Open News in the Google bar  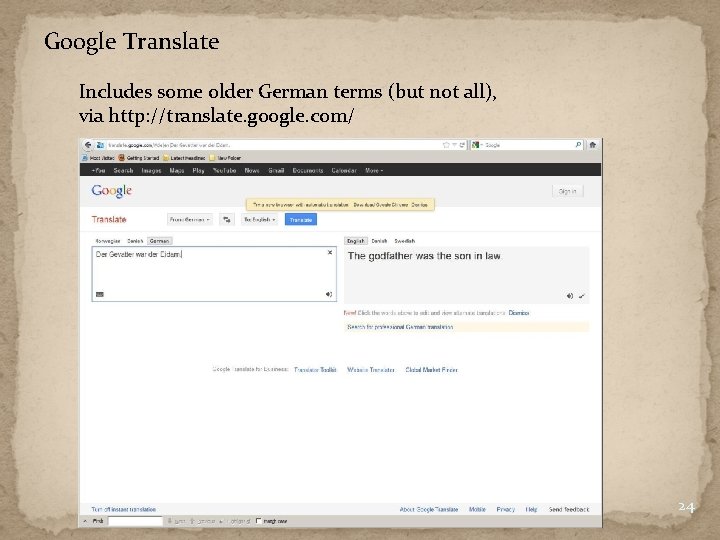coord(252,170)
